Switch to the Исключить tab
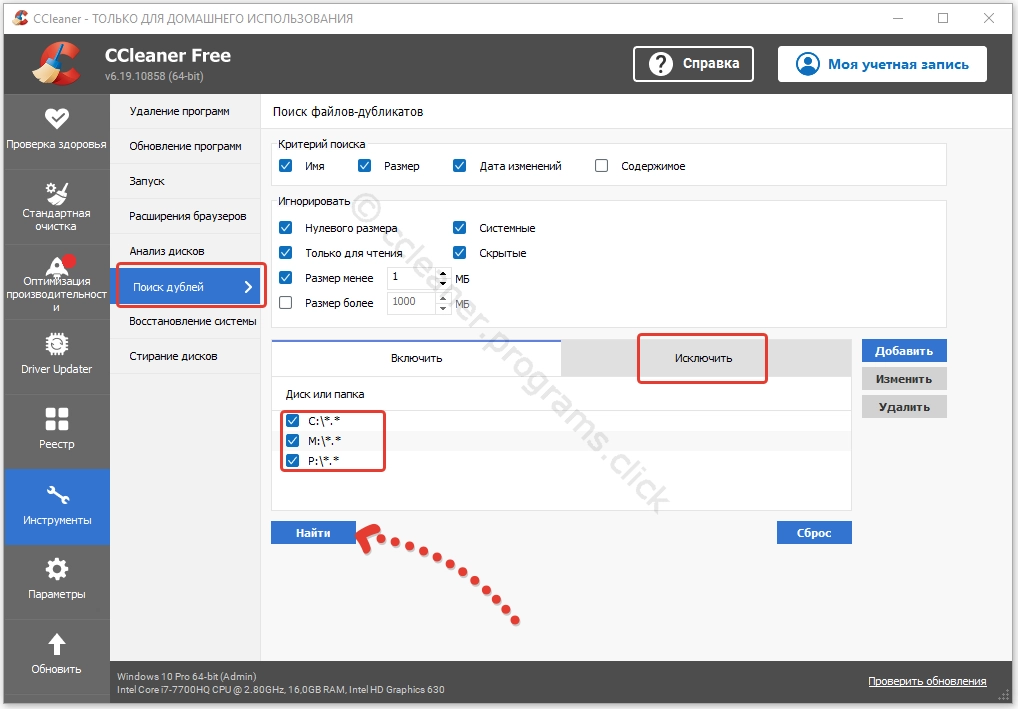 pyautogui.click(x=702, y=358)
